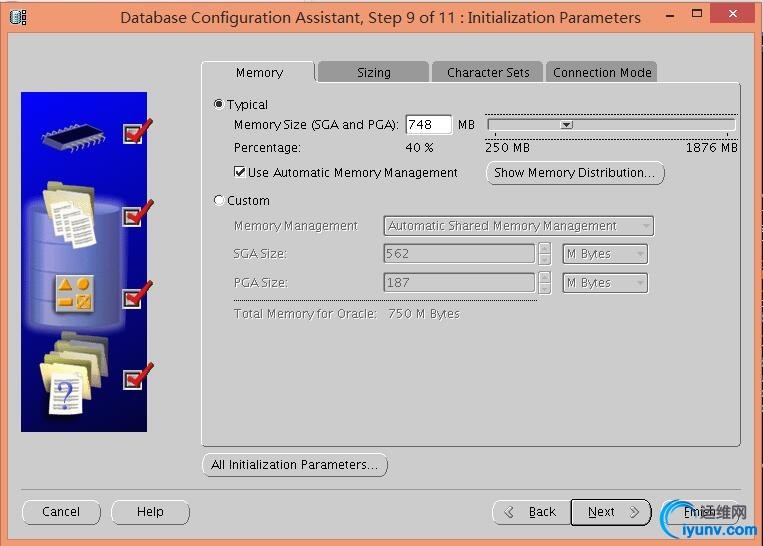Click the SGA Size input field
763x546 pixels.
459,254
